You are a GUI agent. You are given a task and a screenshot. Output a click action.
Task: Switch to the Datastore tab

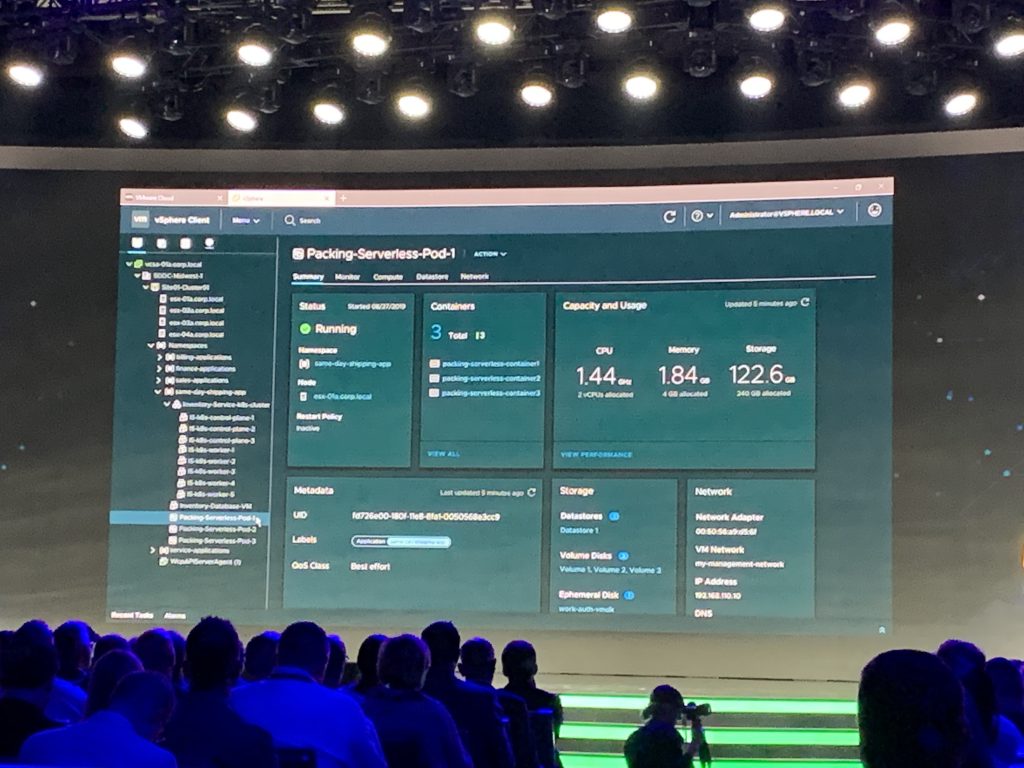[x=432, y=277]
